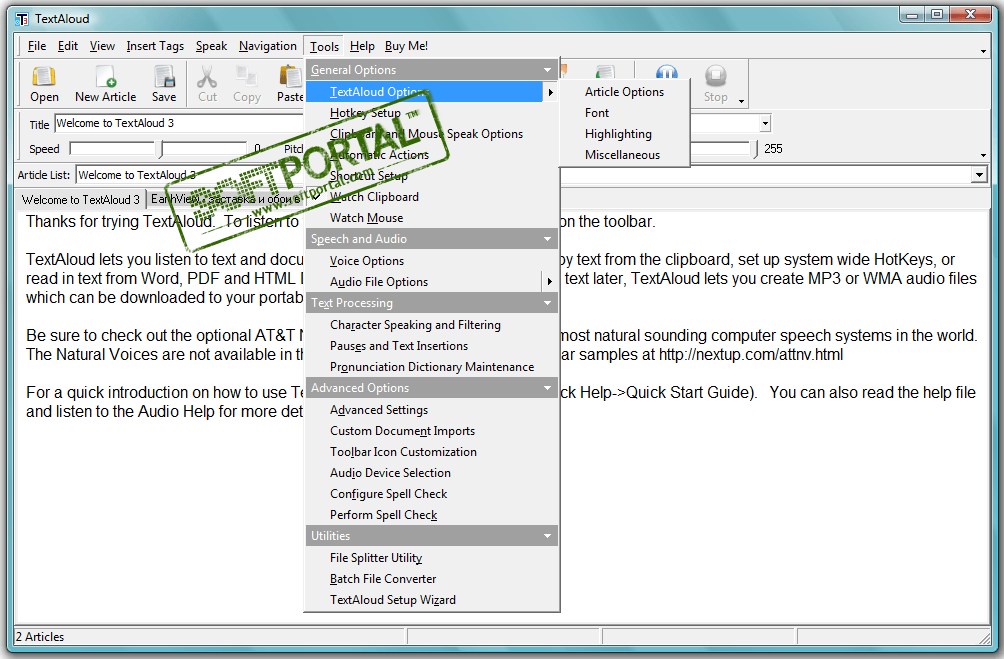1004x659 pixels.
Task: Open the Article List dropdown arrow
Action: pos(979,175)
